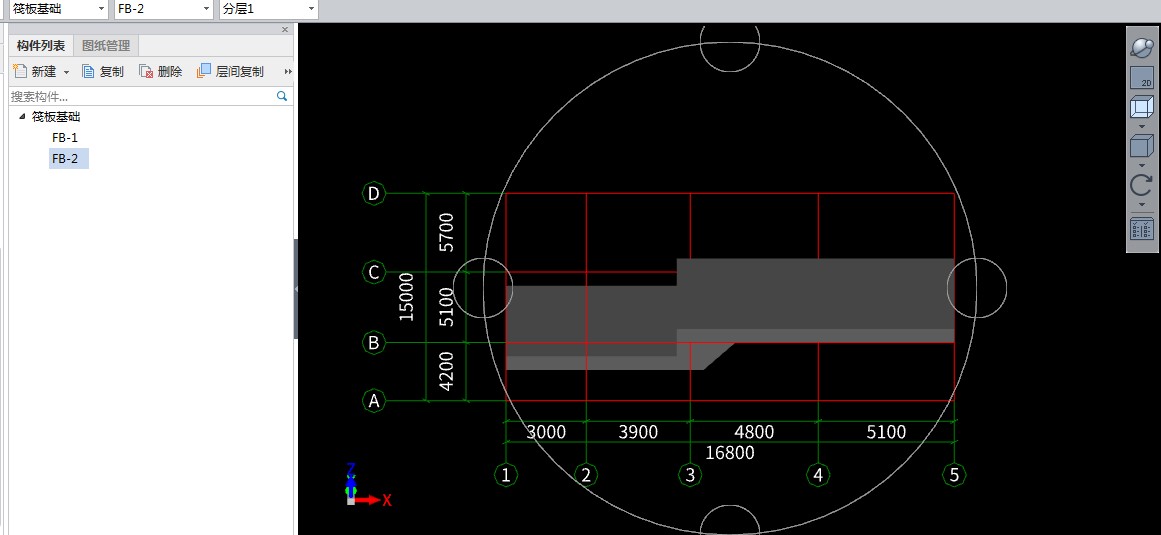Click the XZ coordinate axis indicator

click(368, 485)
